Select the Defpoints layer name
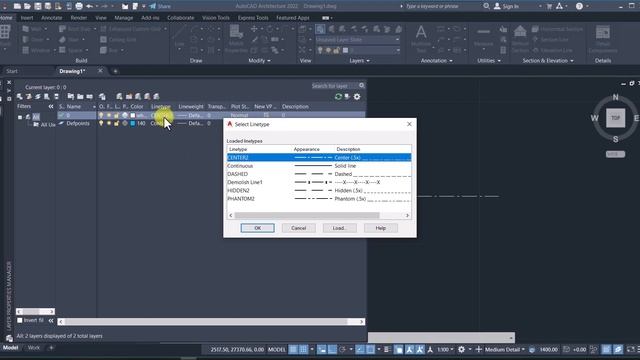This screenshot has height=360, width=640. point(78,123)
